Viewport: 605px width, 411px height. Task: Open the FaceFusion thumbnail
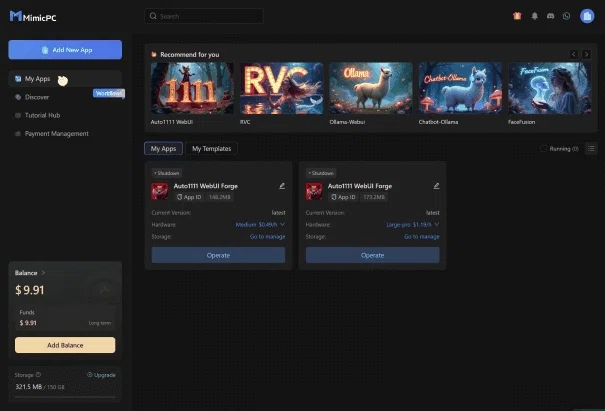549,88
